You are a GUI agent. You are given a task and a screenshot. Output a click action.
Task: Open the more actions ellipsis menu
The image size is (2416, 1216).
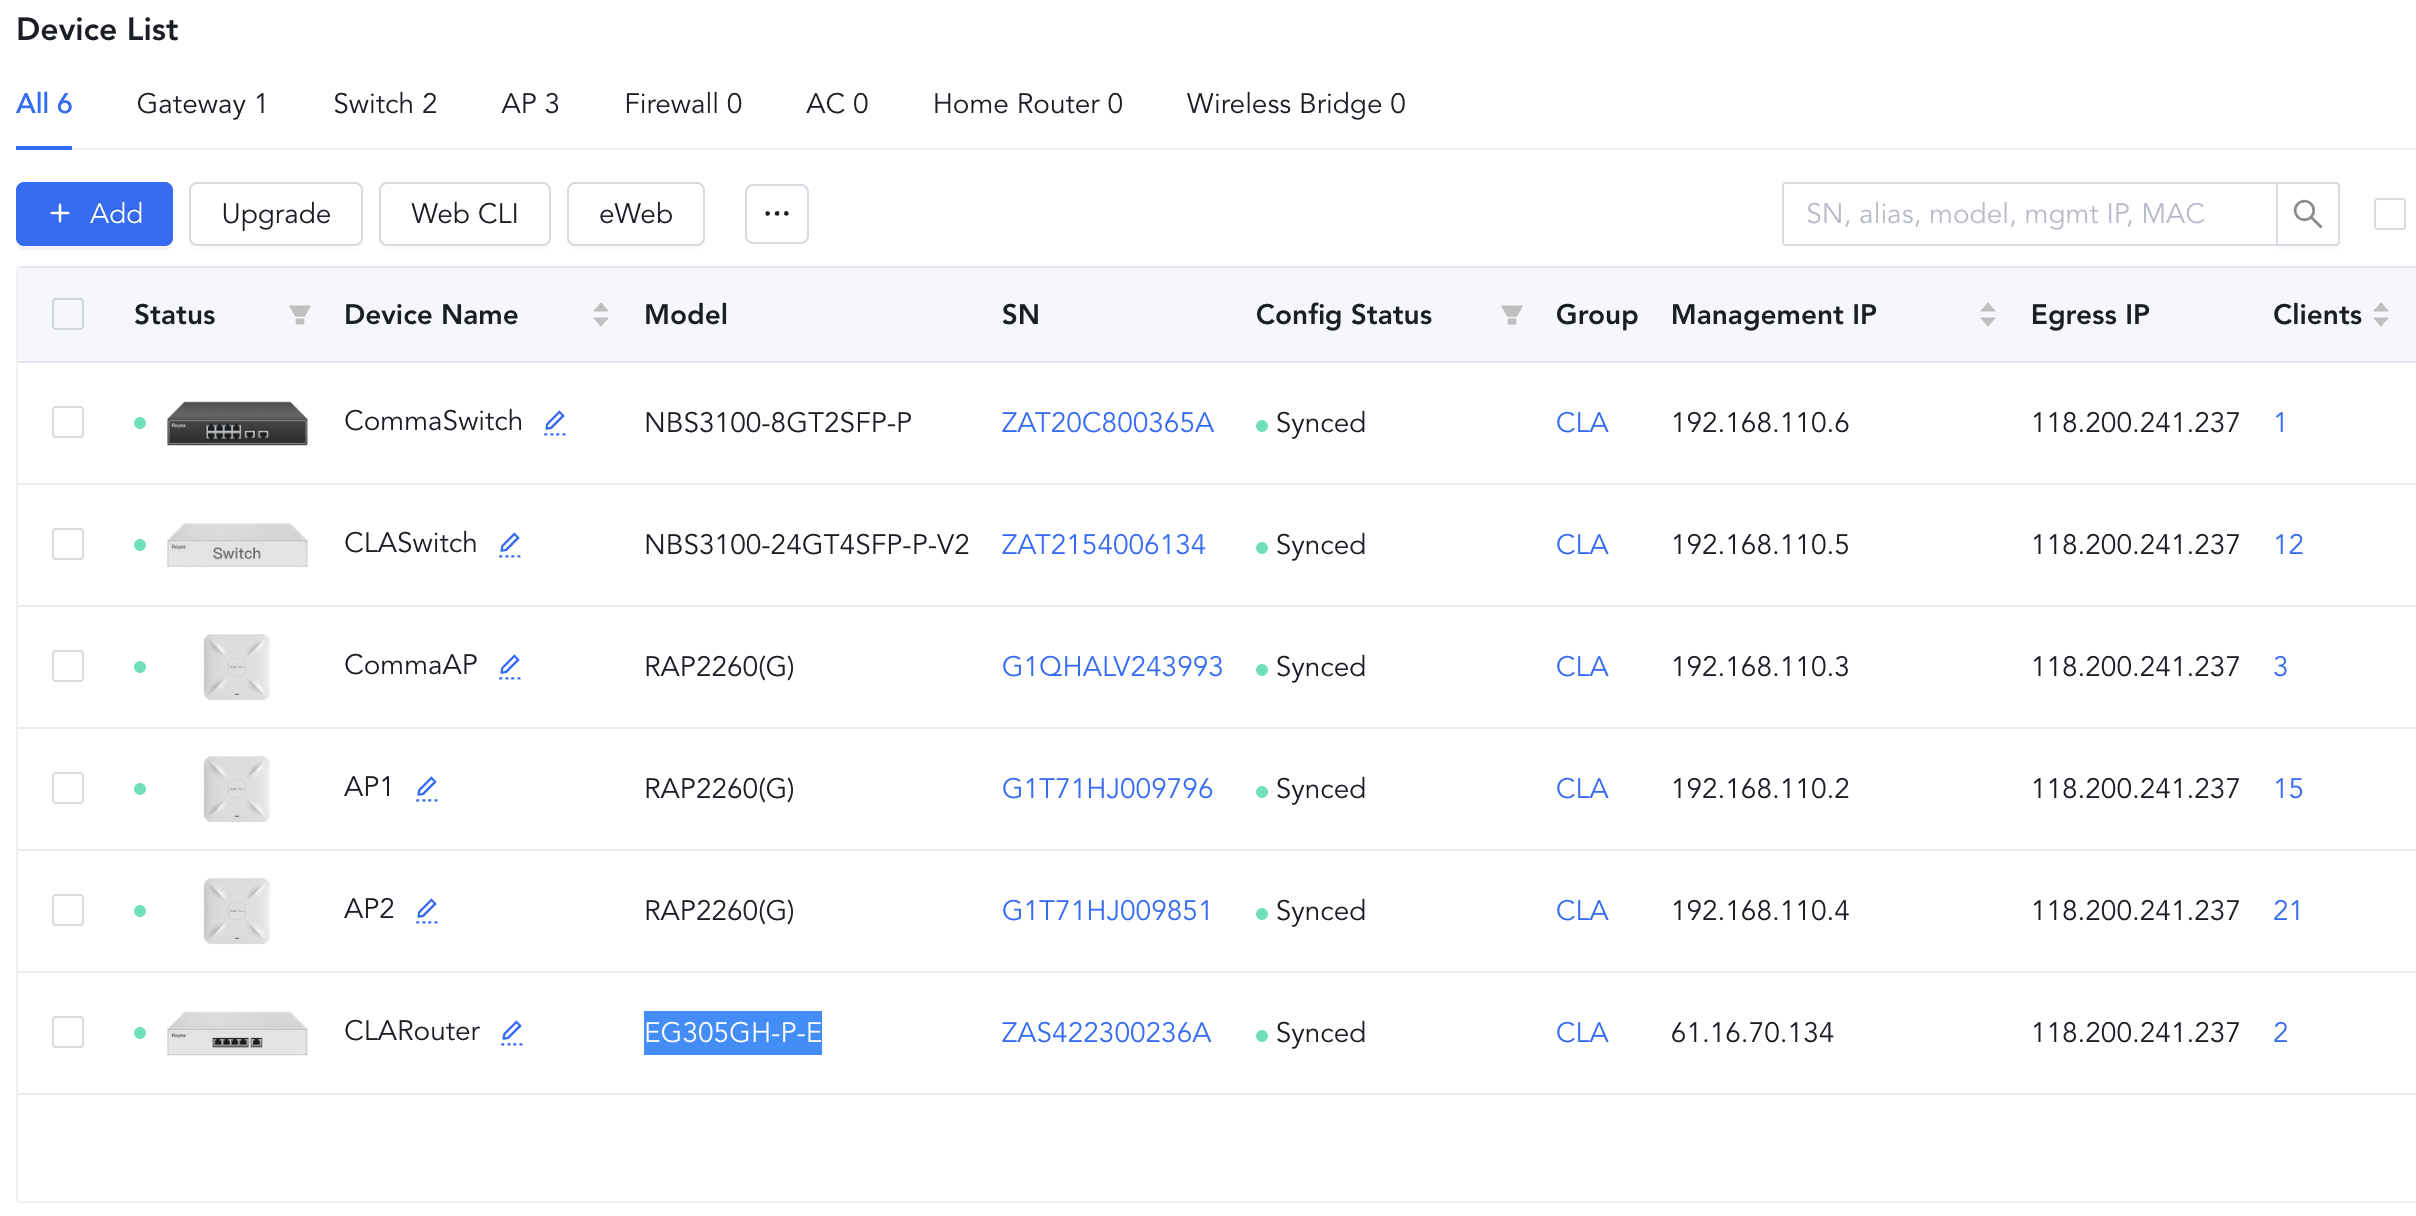coord(776,214)
